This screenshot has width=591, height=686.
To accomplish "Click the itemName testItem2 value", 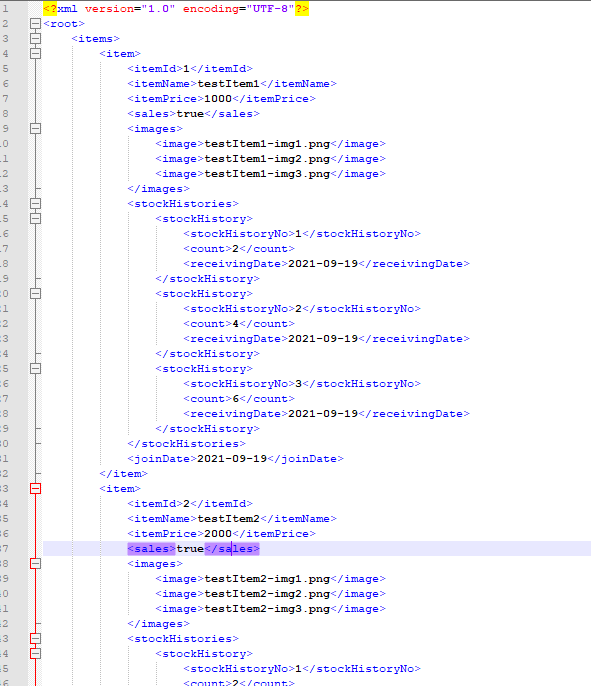I will [228, 518].
